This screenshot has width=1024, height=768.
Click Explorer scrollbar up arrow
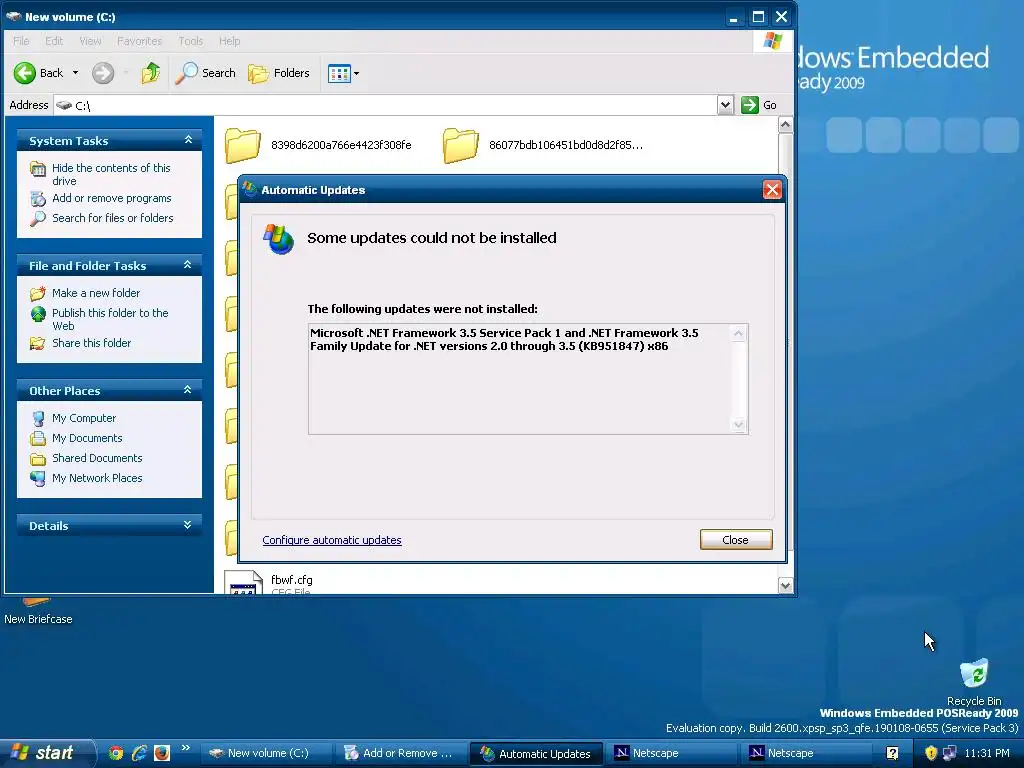pos(786,125)
